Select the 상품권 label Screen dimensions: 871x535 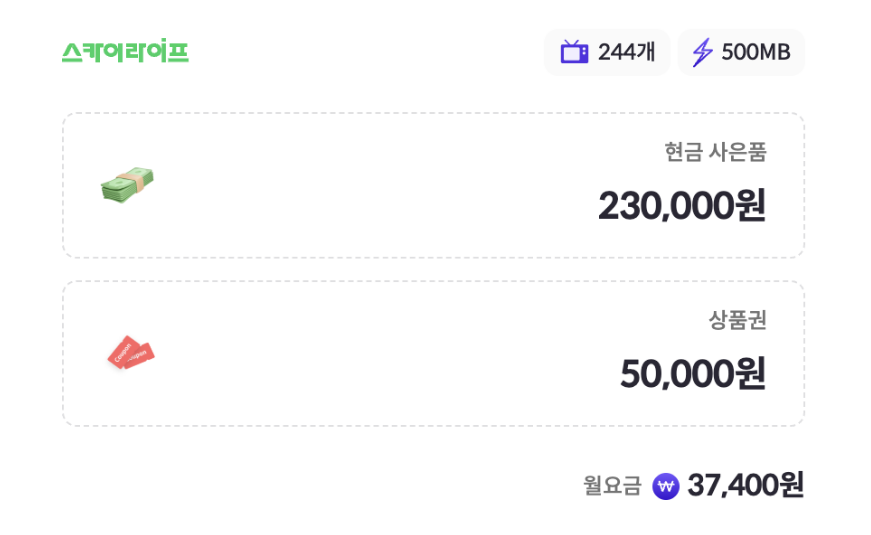tap(737, 321)
